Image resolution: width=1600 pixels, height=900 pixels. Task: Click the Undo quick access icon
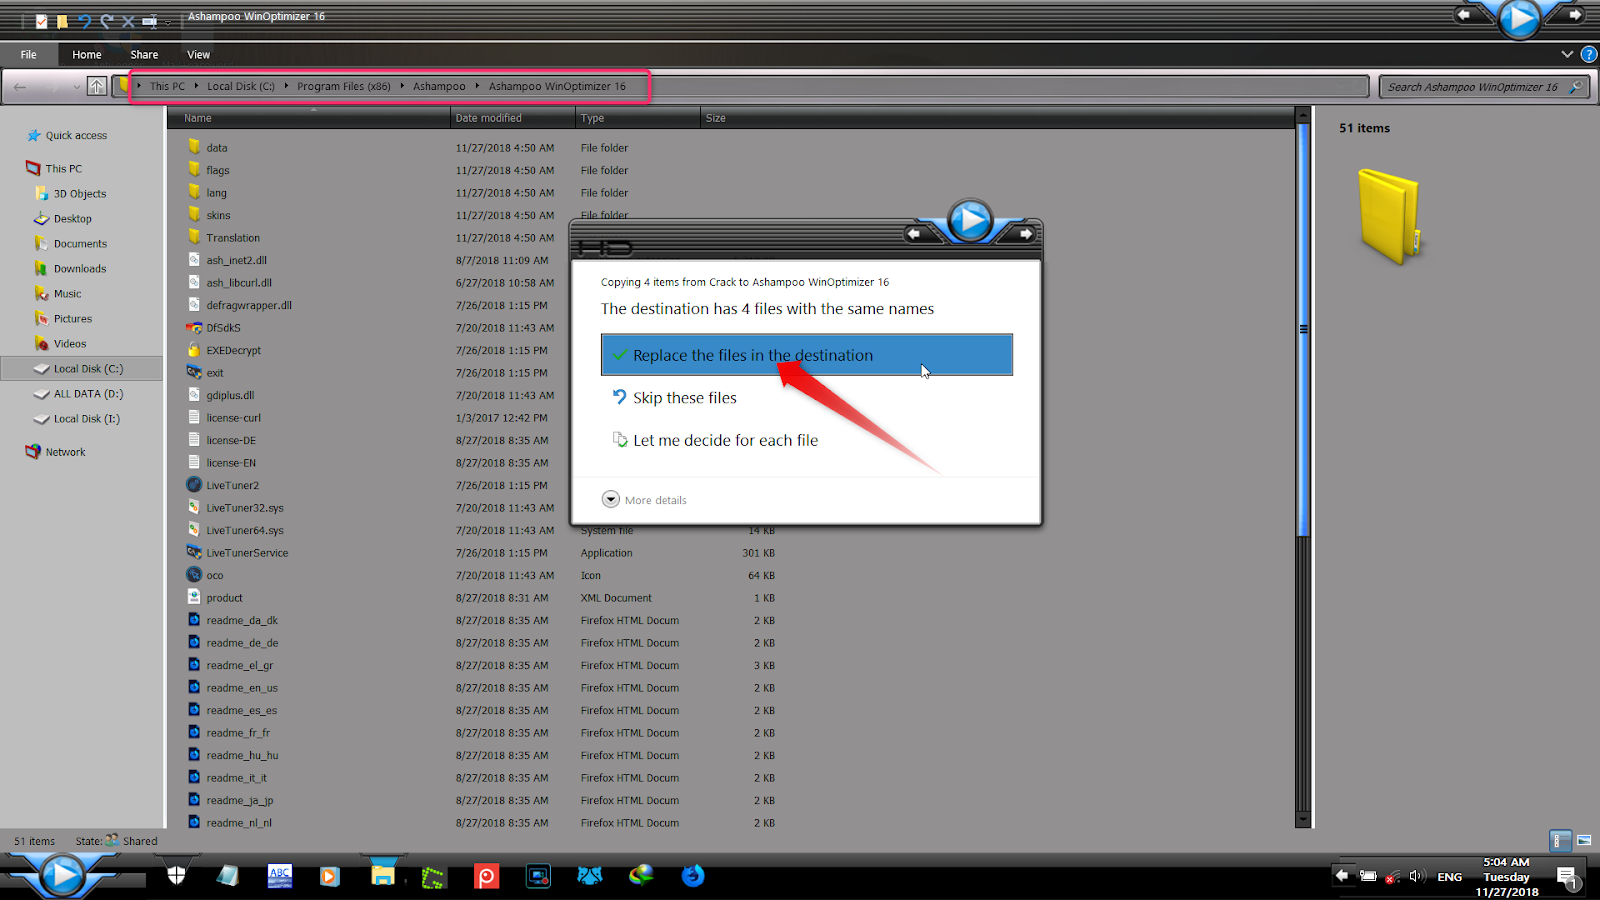coord(84,21)
